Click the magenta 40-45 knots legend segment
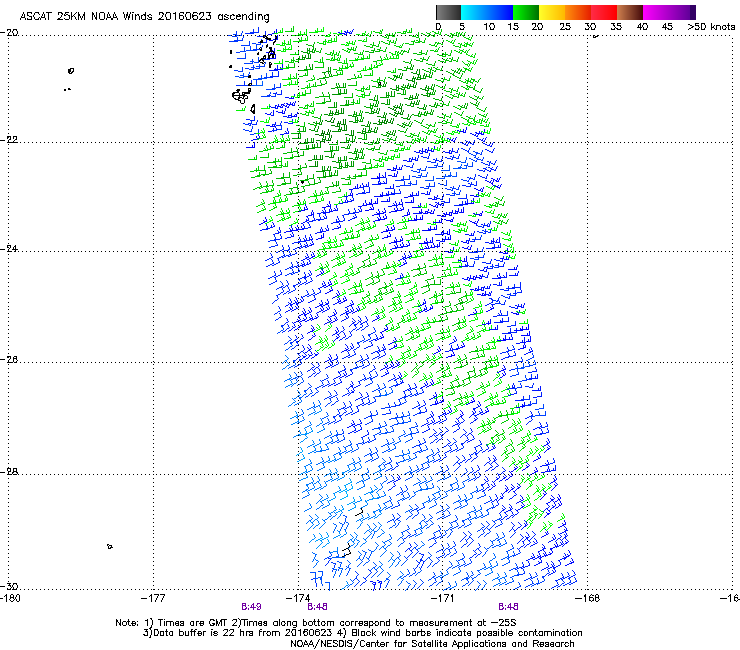 (656, 12)
